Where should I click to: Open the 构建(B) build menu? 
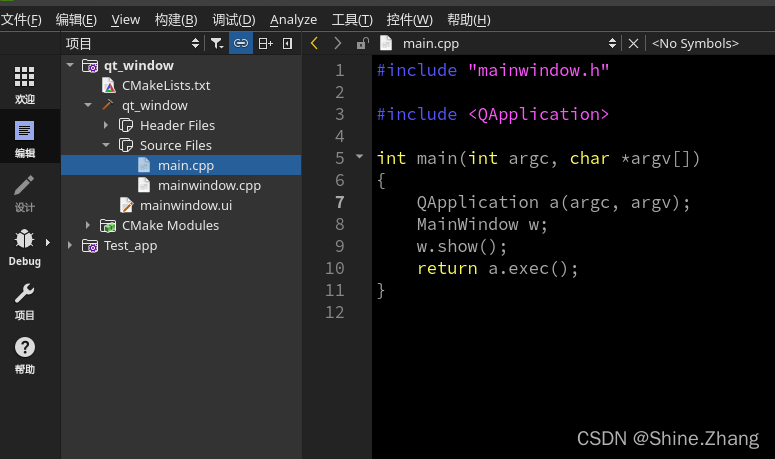tap(176, 20)
